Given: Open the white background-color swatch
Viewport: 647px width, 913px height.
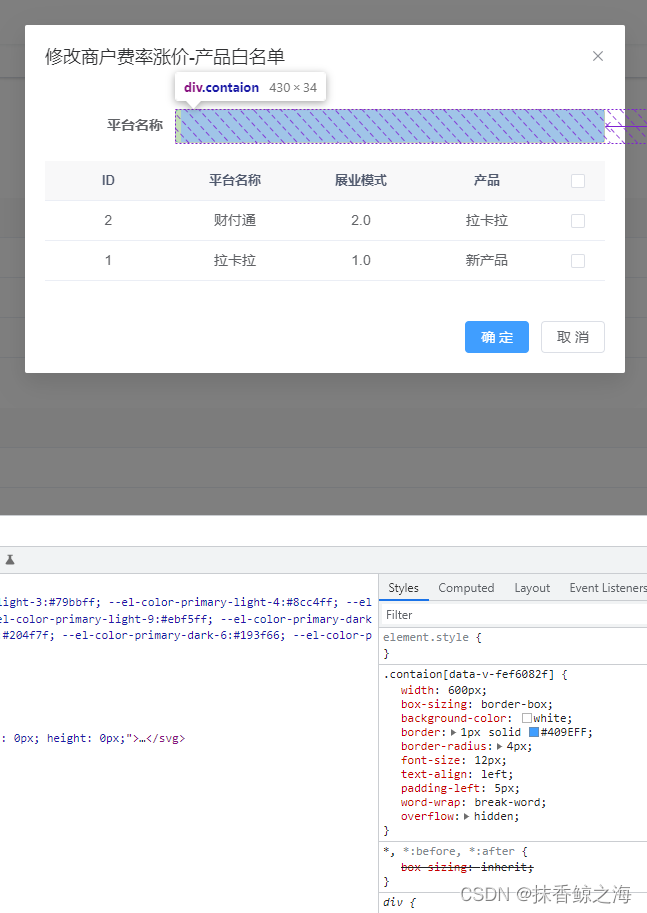Looking at the screenshot, I should [526, 719].
